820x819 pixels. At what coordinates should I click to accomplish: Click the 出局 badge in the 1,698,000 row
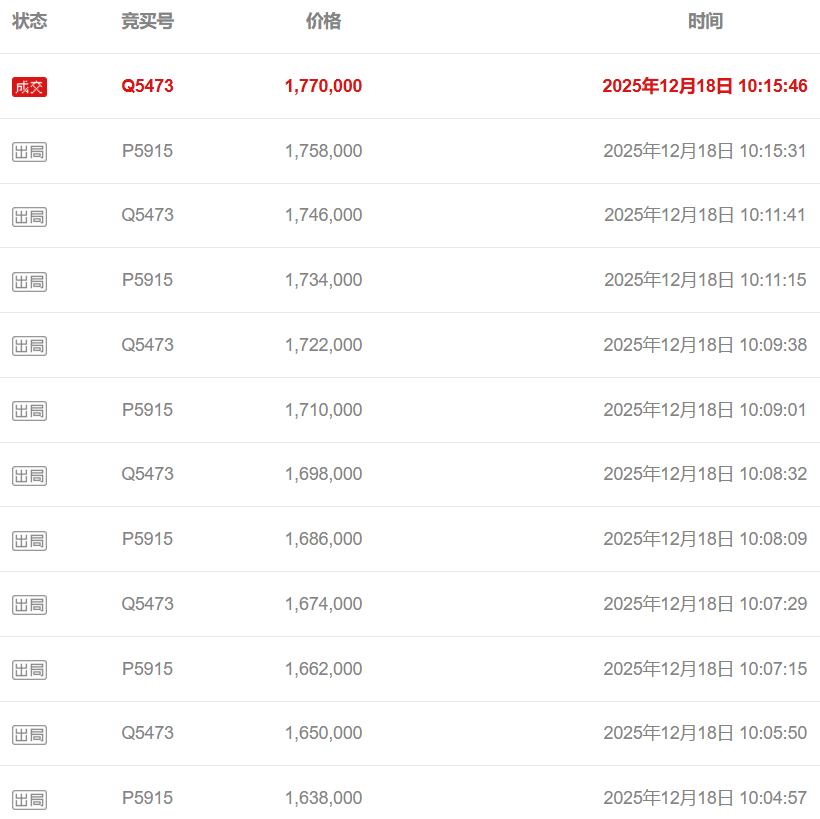click(x=29, y=476)
